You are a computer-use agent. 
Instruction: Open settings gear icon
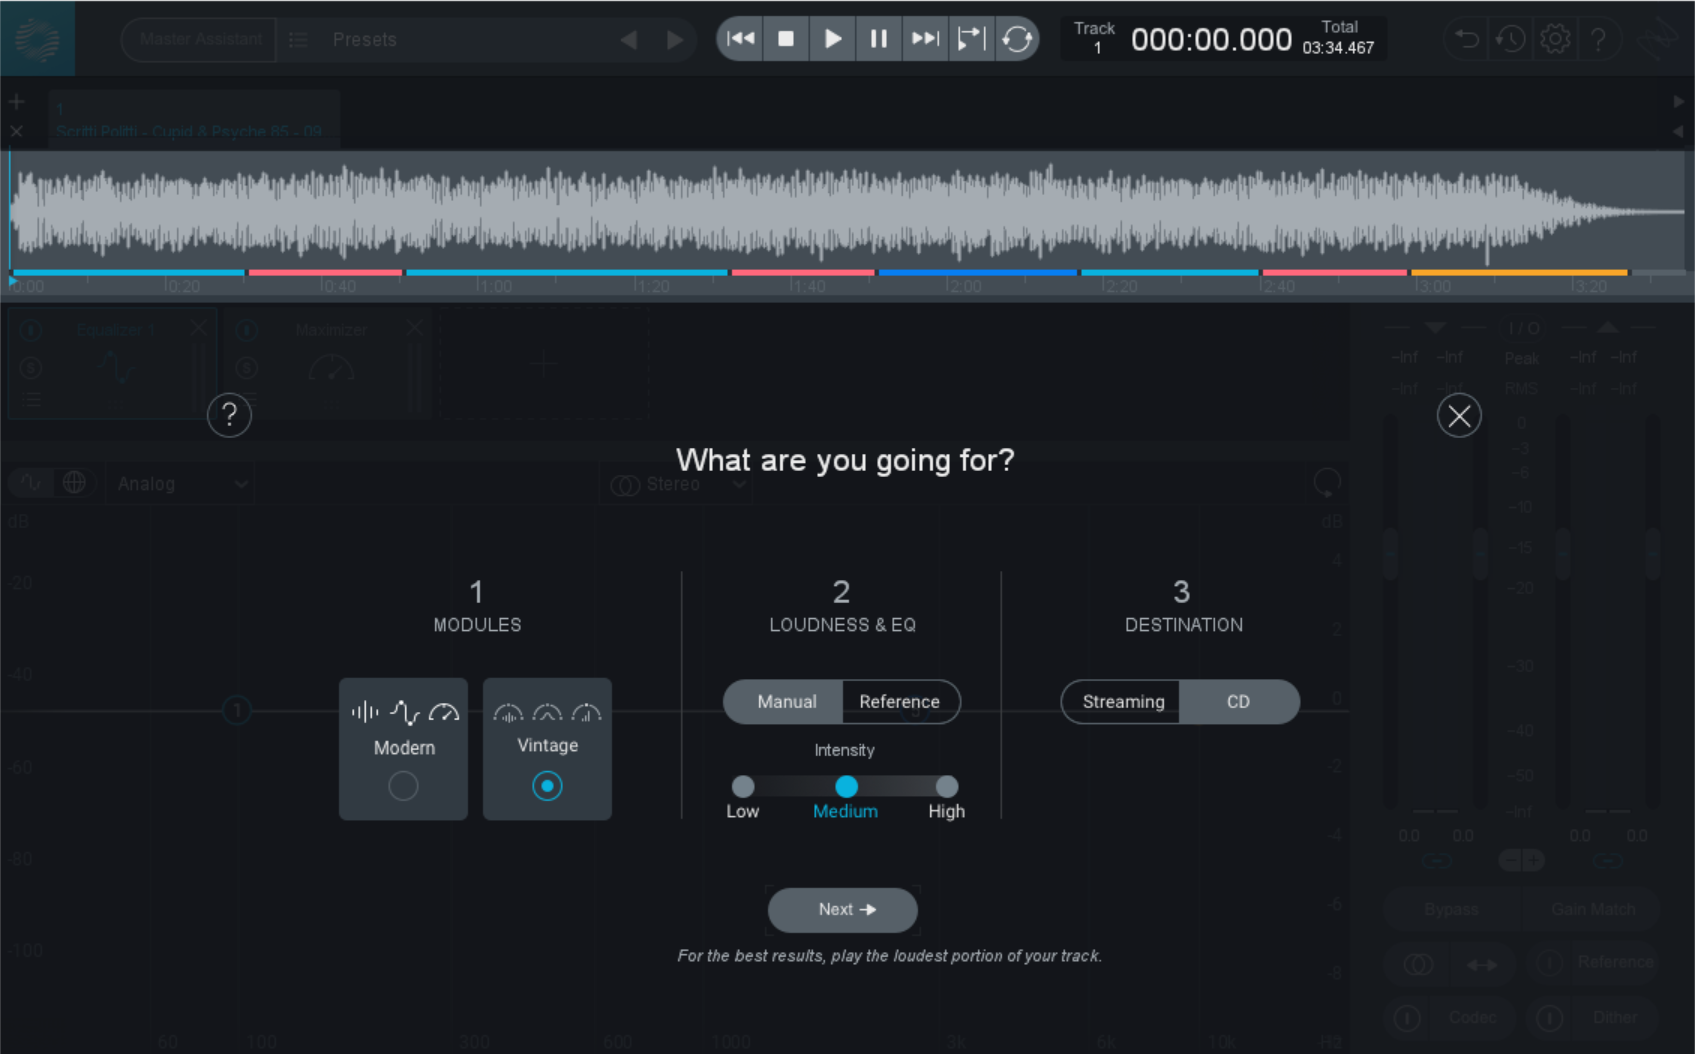coord(1554,39)
